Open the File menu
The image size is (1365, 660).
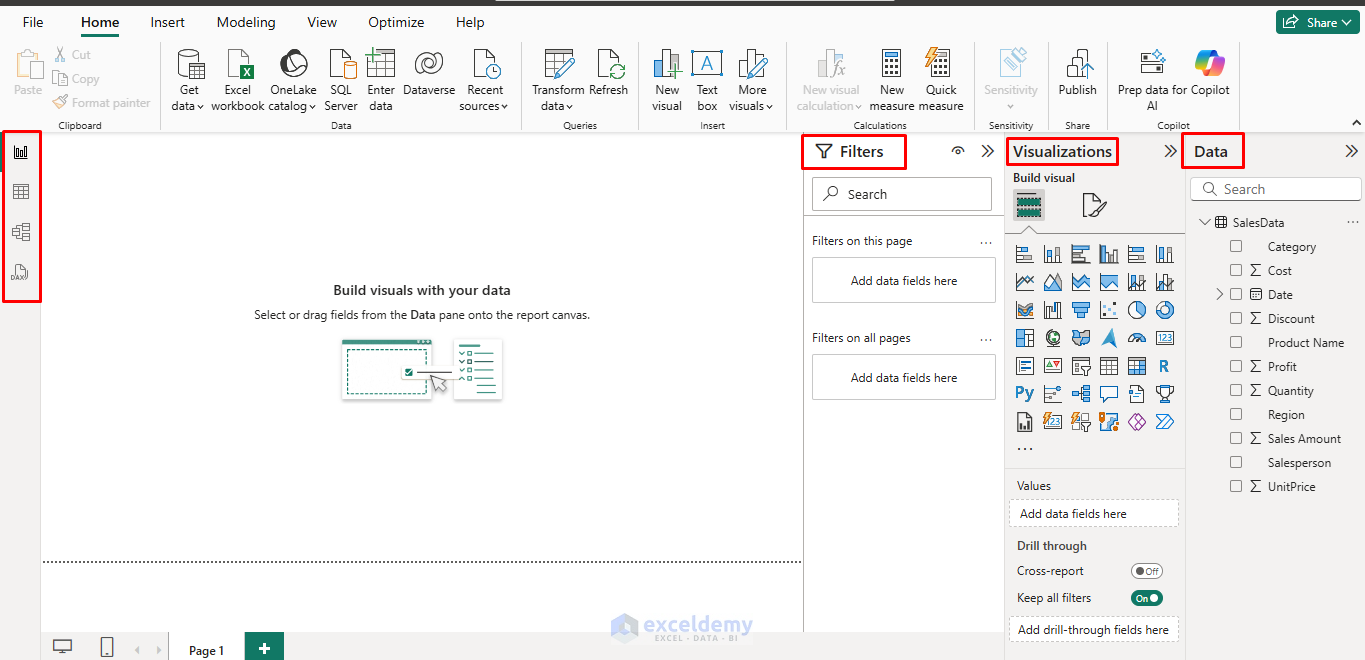(x=33, y=22)
